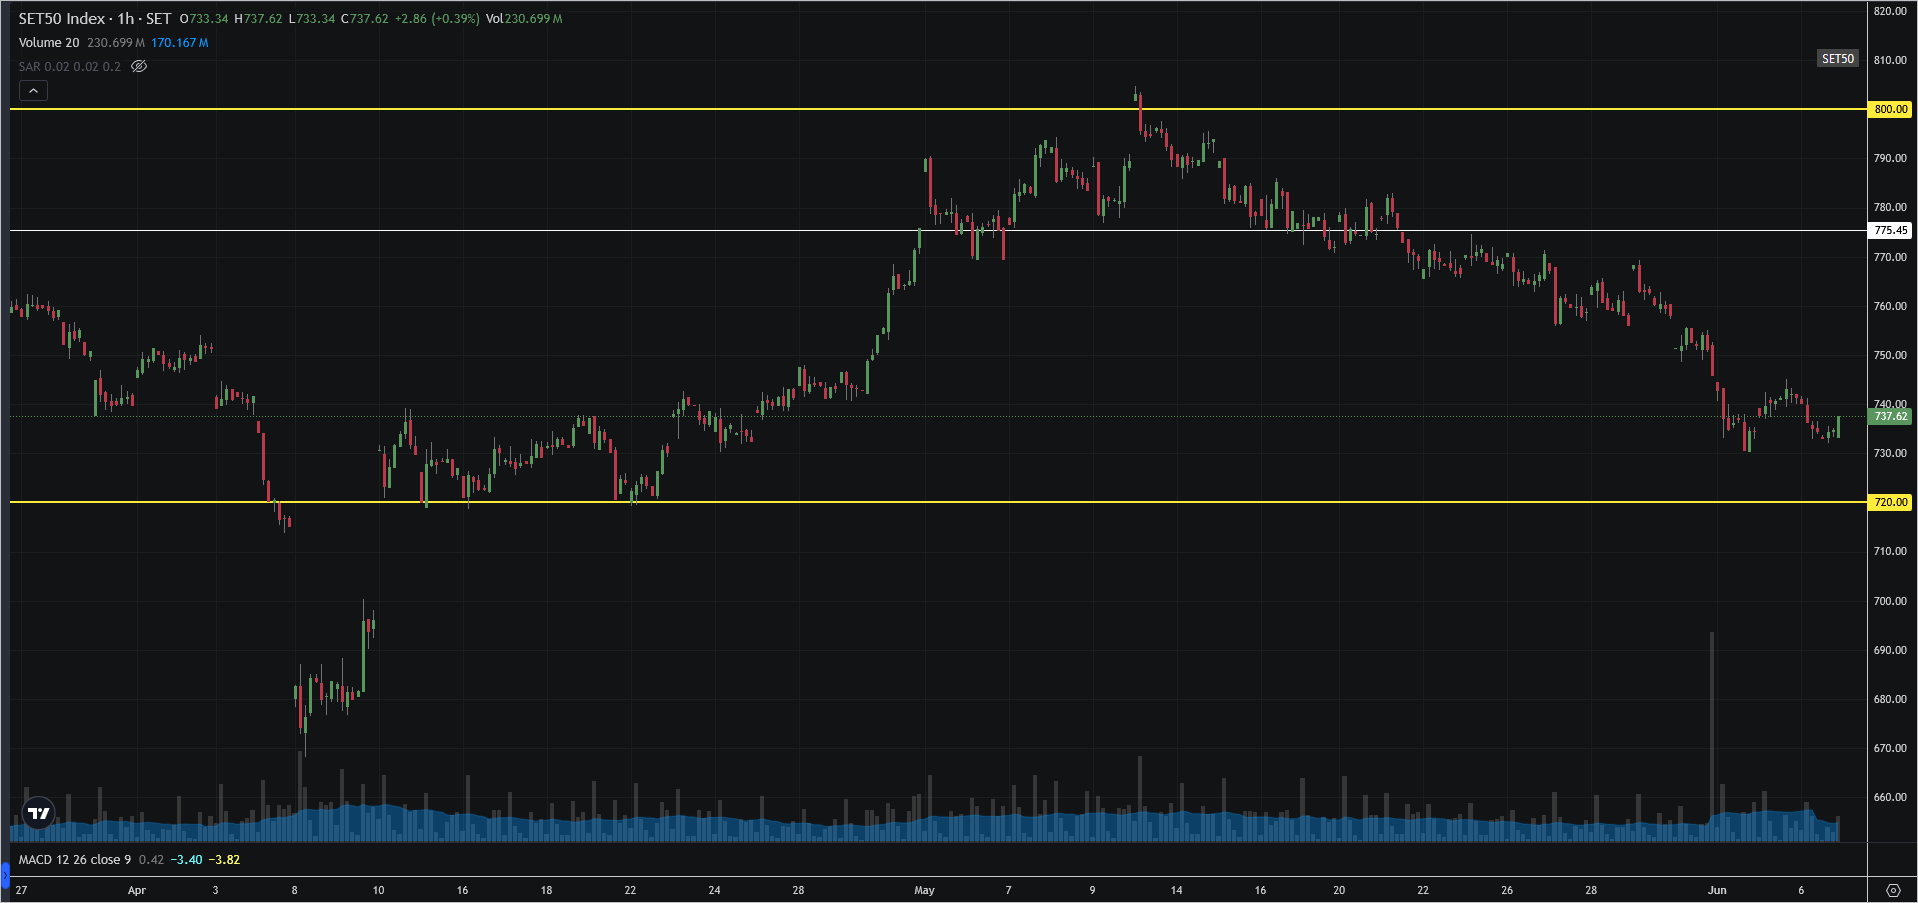The height and width of the screenshot is (903, 1918).
Task: Click the green 737.62 last price label
Action: coord(1890,416)
